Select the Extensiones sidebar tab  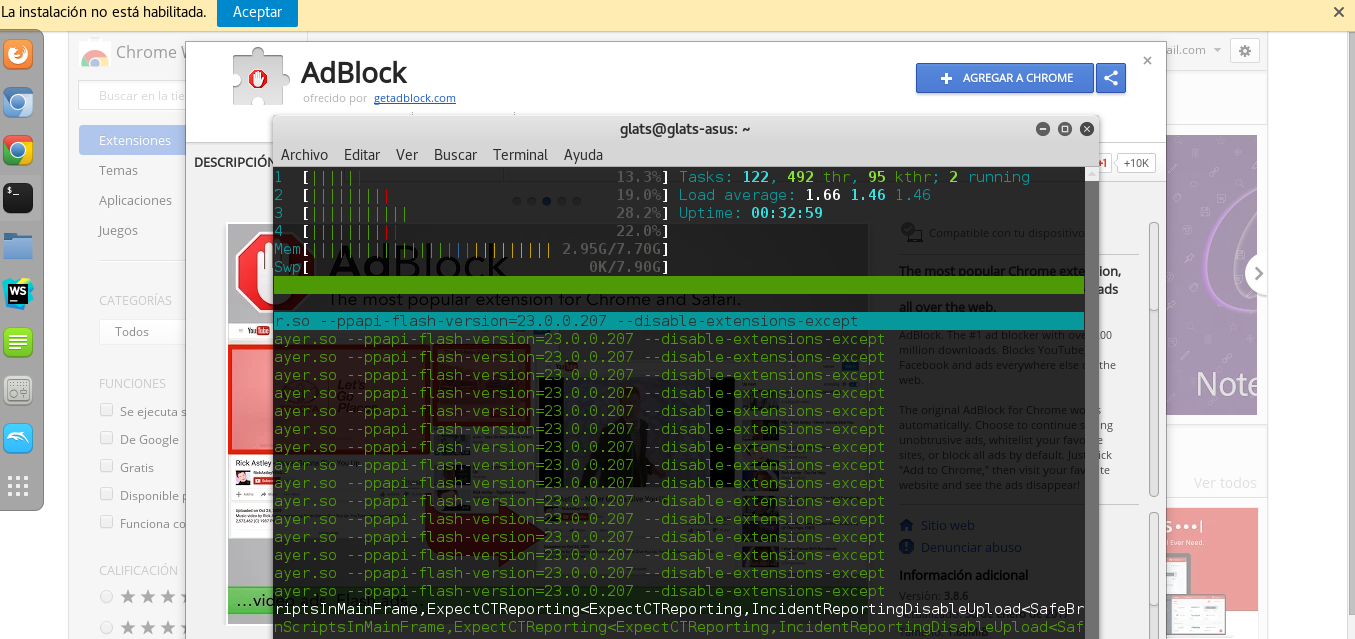pyautogui.click(x=133, y=141)
